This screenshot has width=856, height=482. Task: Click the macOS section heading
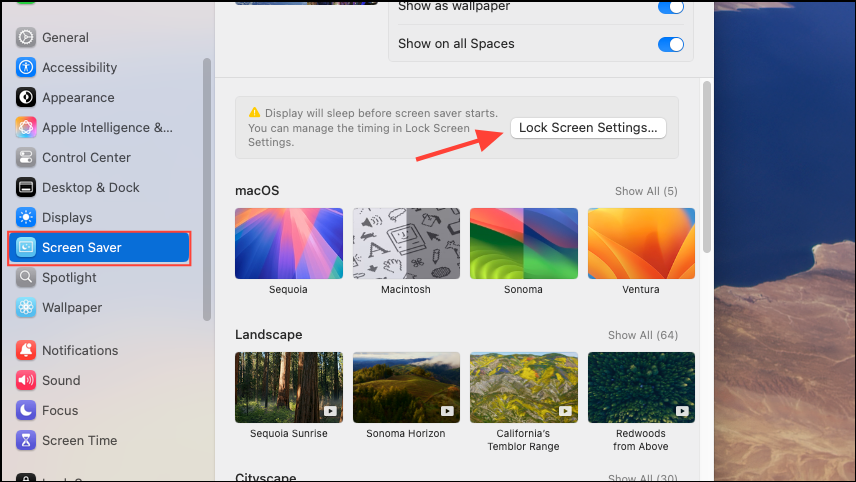257,191
